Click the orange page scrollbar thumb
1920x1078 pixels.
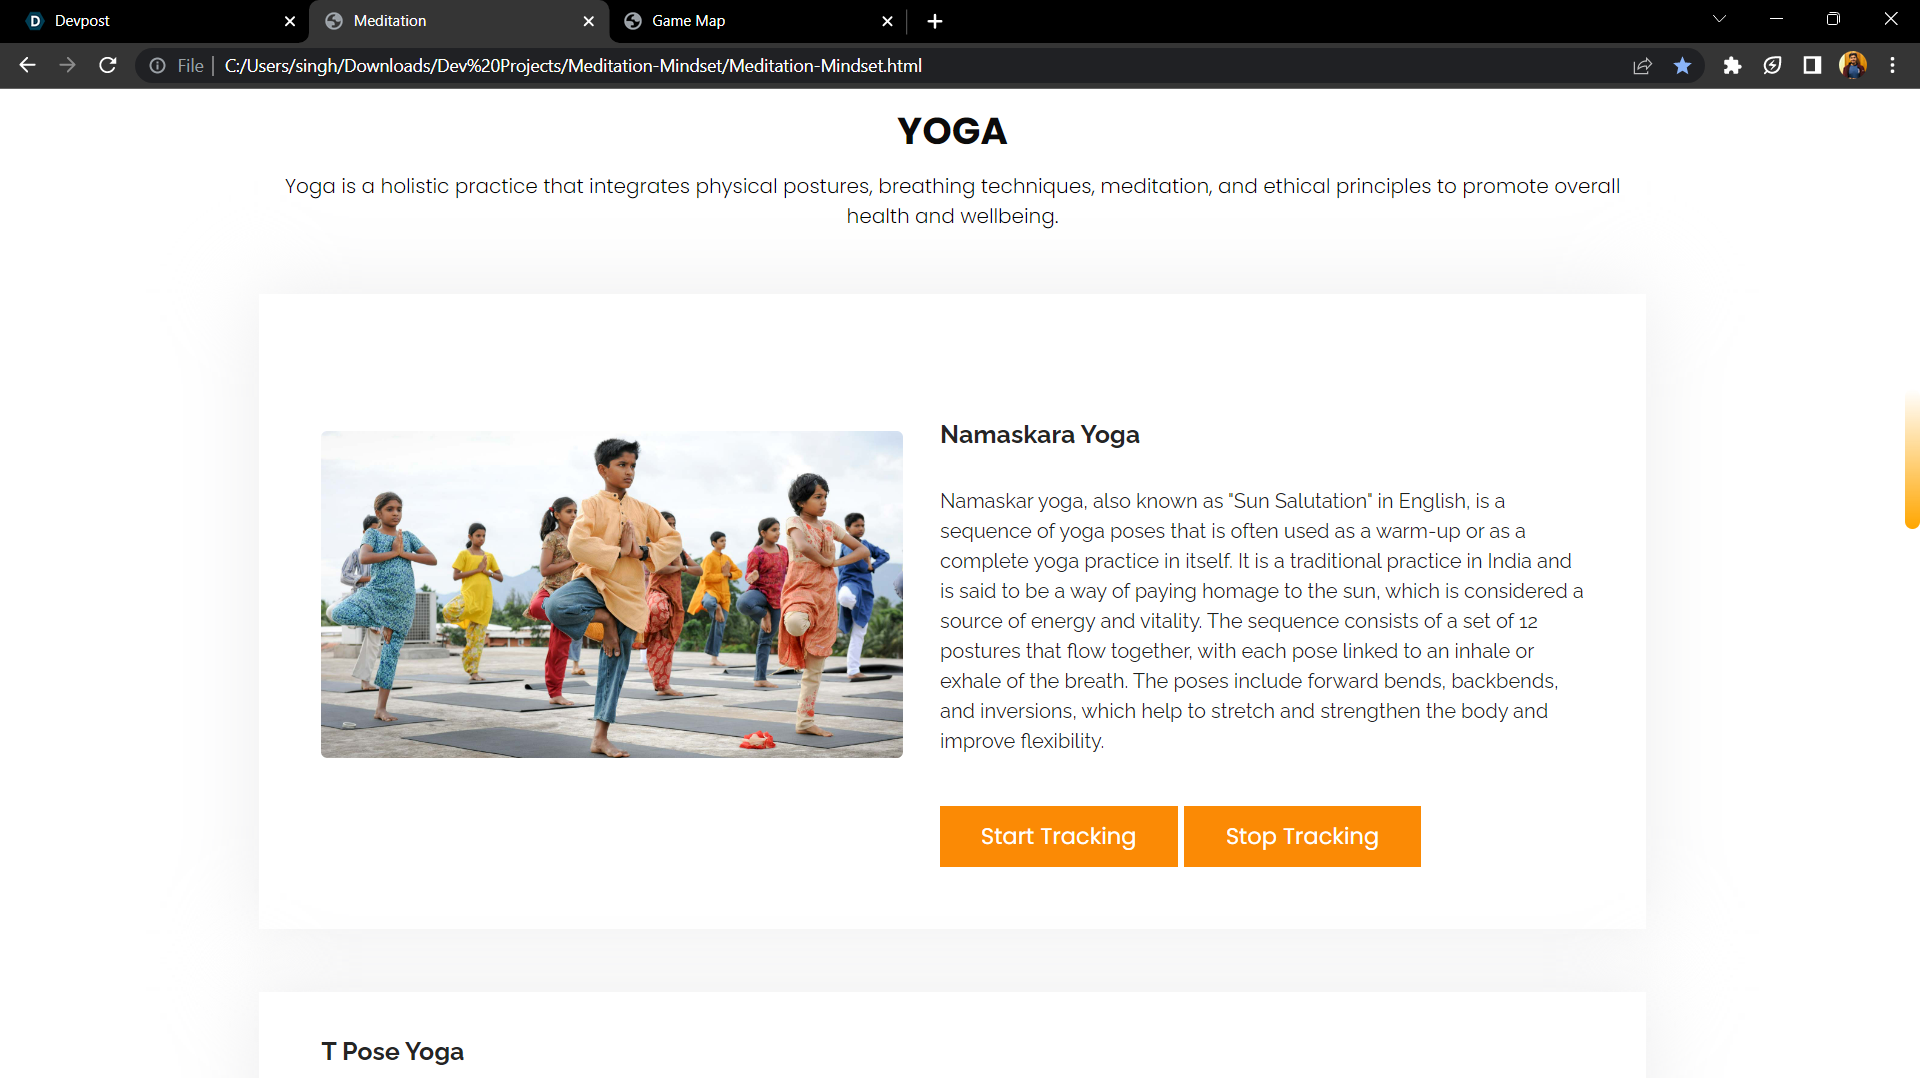[1912, 460]
